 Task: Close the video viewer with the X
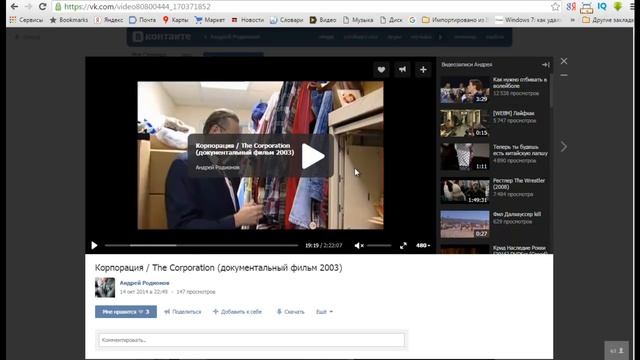pos(564,61)
